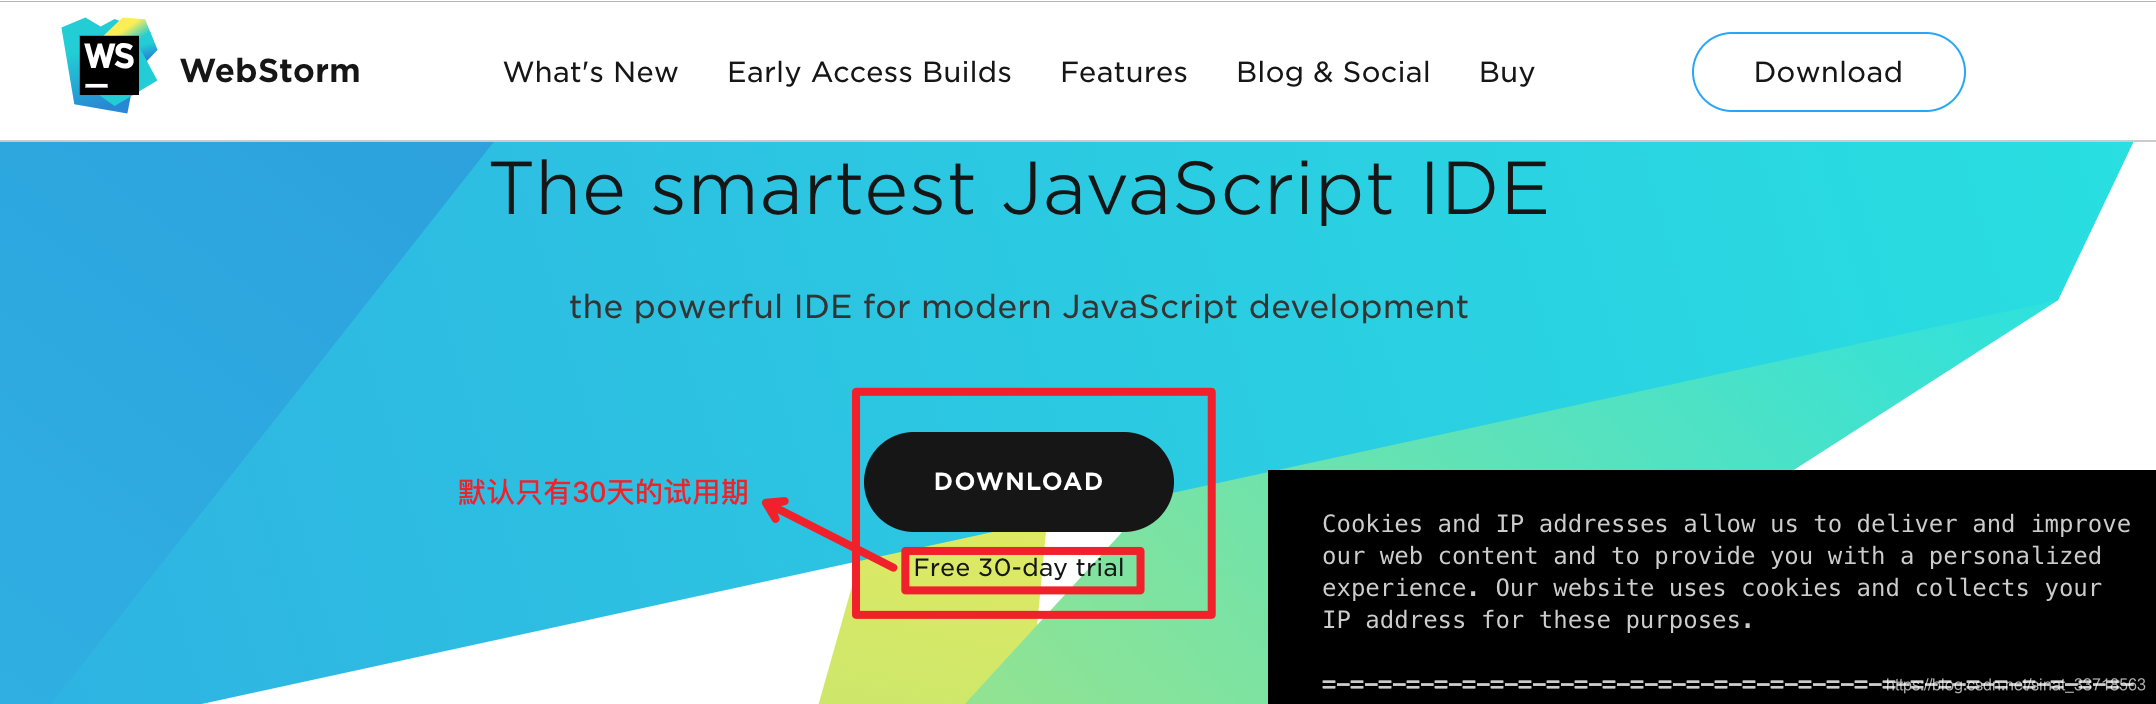Open the Features page

click(1124, 72)
